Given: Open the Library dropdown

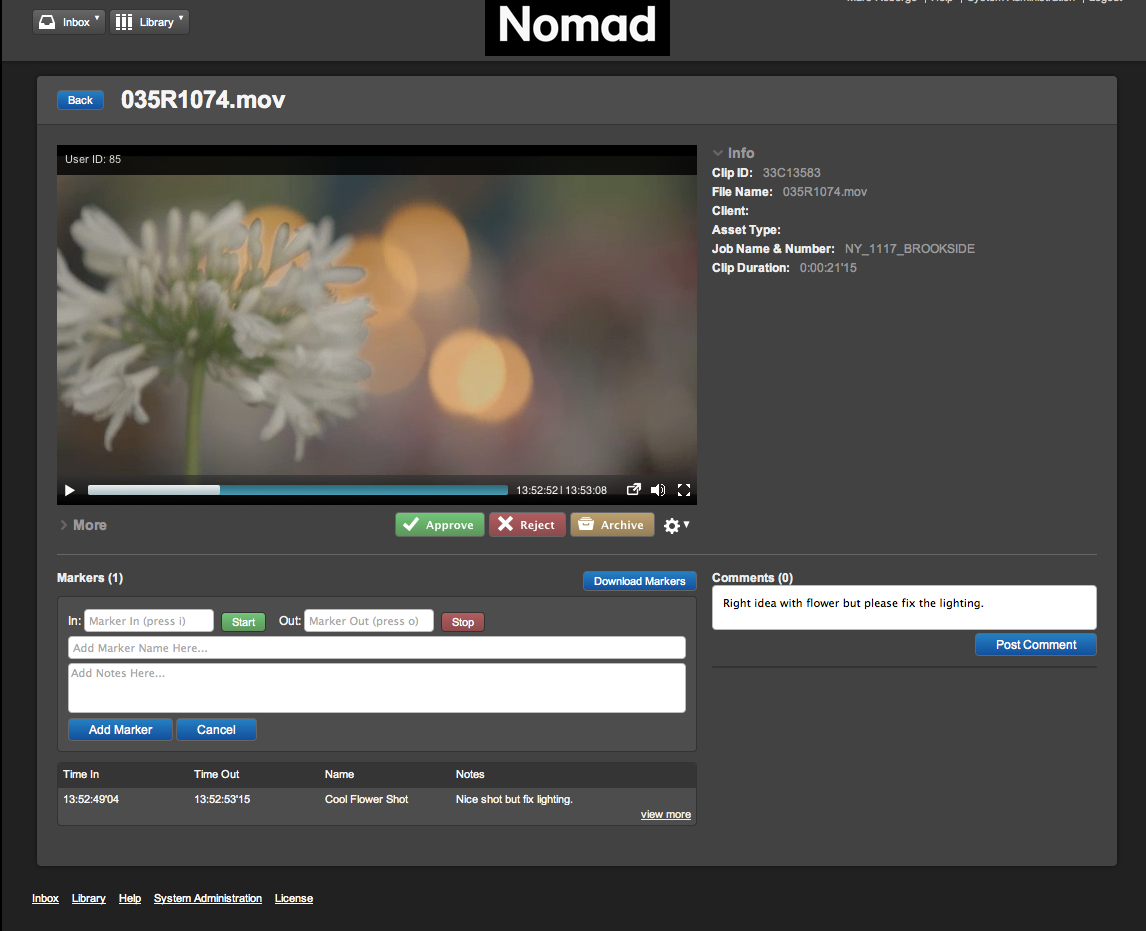Looking at the screenshot, I should (148, 22).
